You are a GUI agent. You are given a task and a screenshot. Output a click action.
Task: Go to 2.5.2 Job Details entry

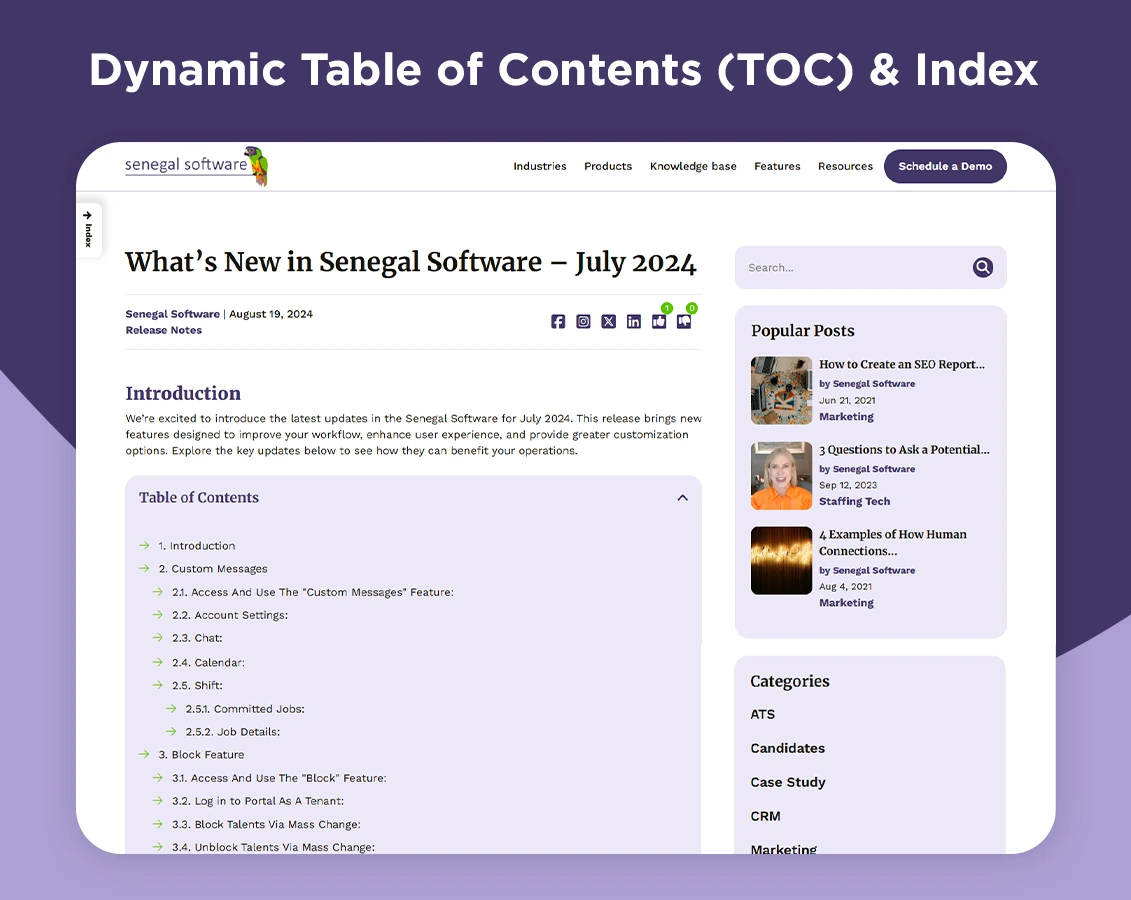click(x=232, y=732)
